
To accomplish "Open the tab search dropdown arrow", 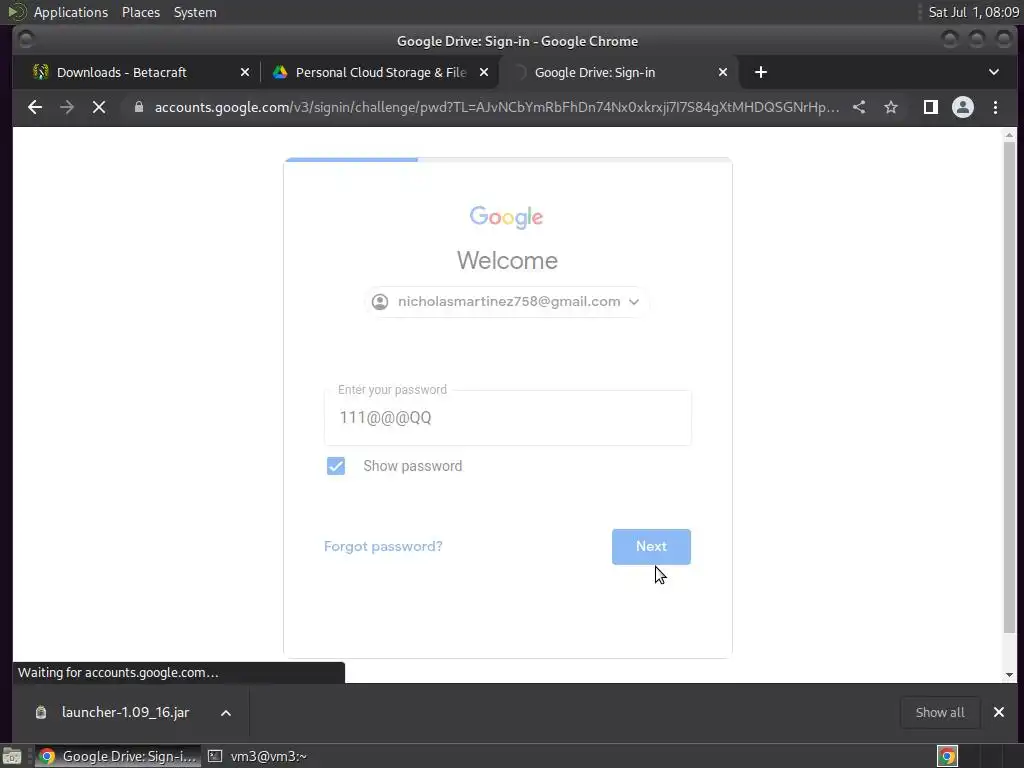I will [993, 72].
